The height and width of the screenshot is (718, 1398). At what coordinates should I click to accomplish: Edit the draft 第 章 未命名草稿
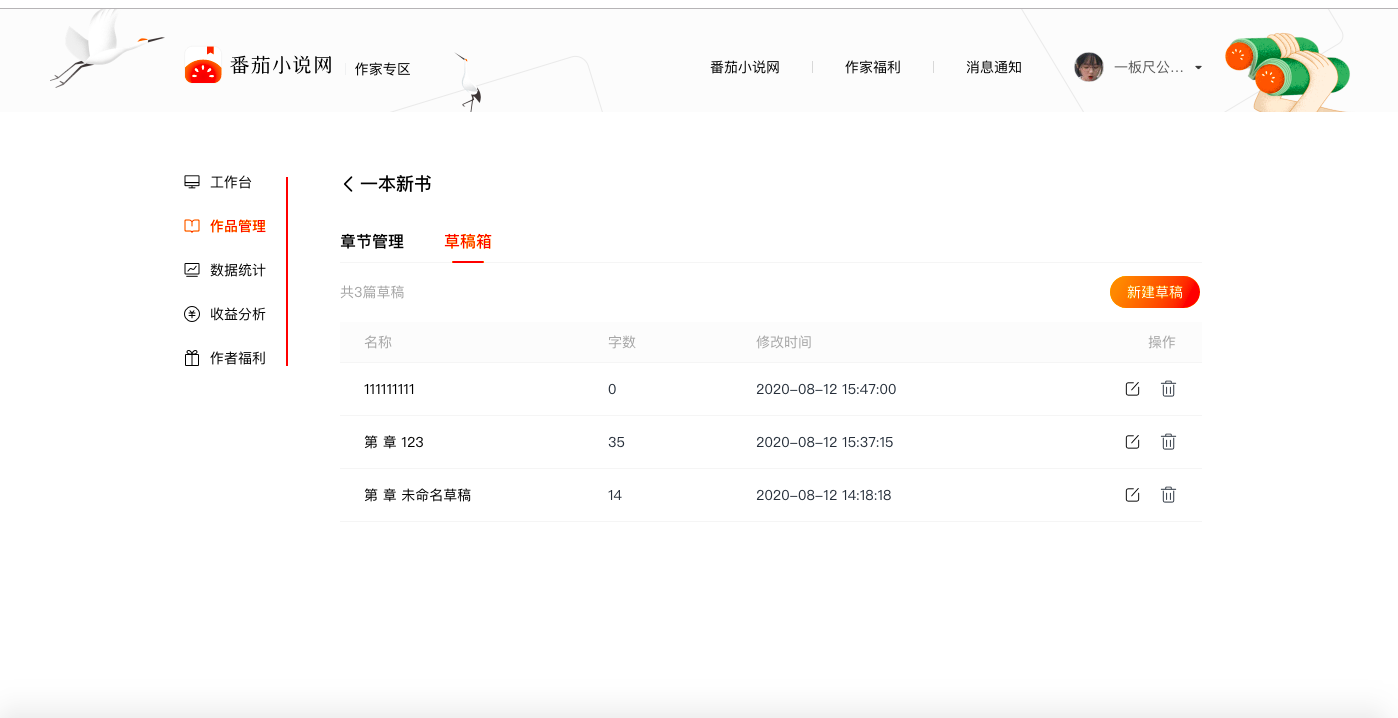[1132, 495]
